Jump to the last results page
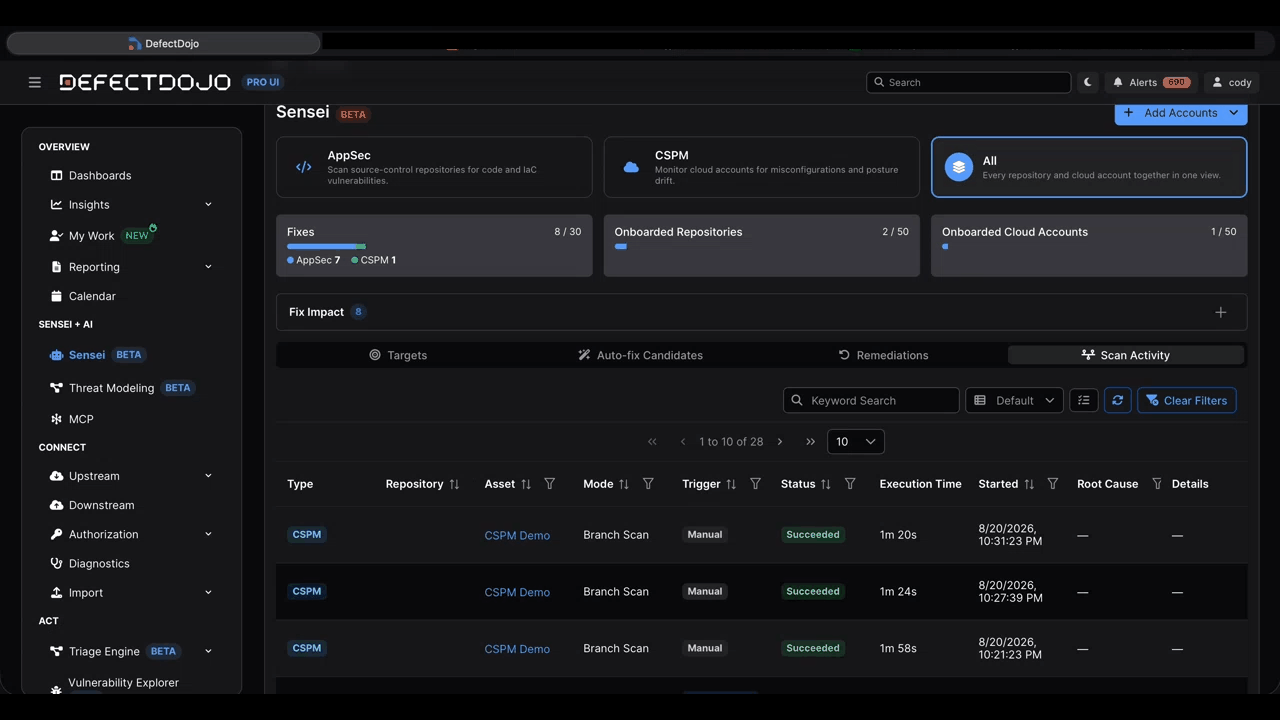1280x720 pixels. (x=810, y=441)
